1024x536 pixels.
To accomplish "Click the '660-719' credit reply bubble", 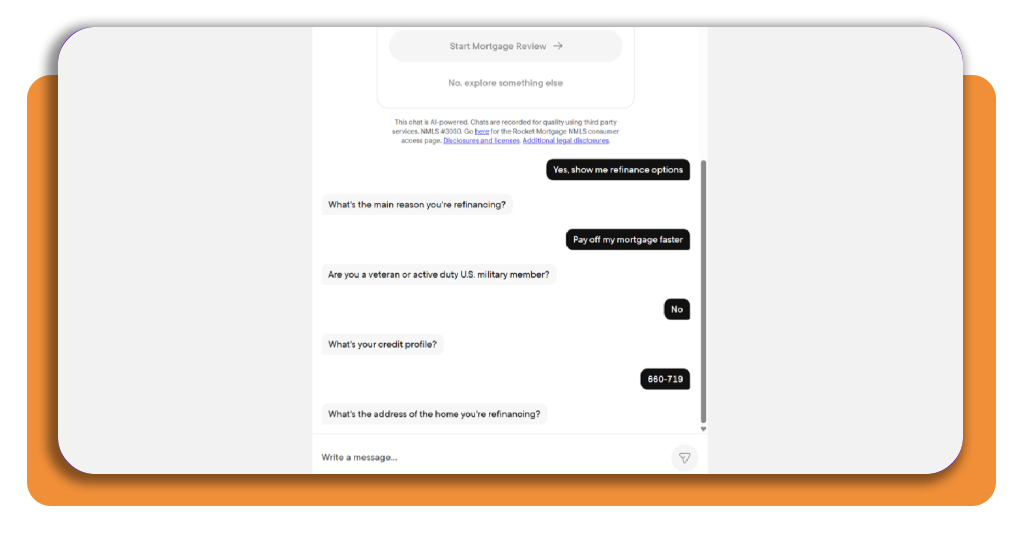I will [665, 379].
